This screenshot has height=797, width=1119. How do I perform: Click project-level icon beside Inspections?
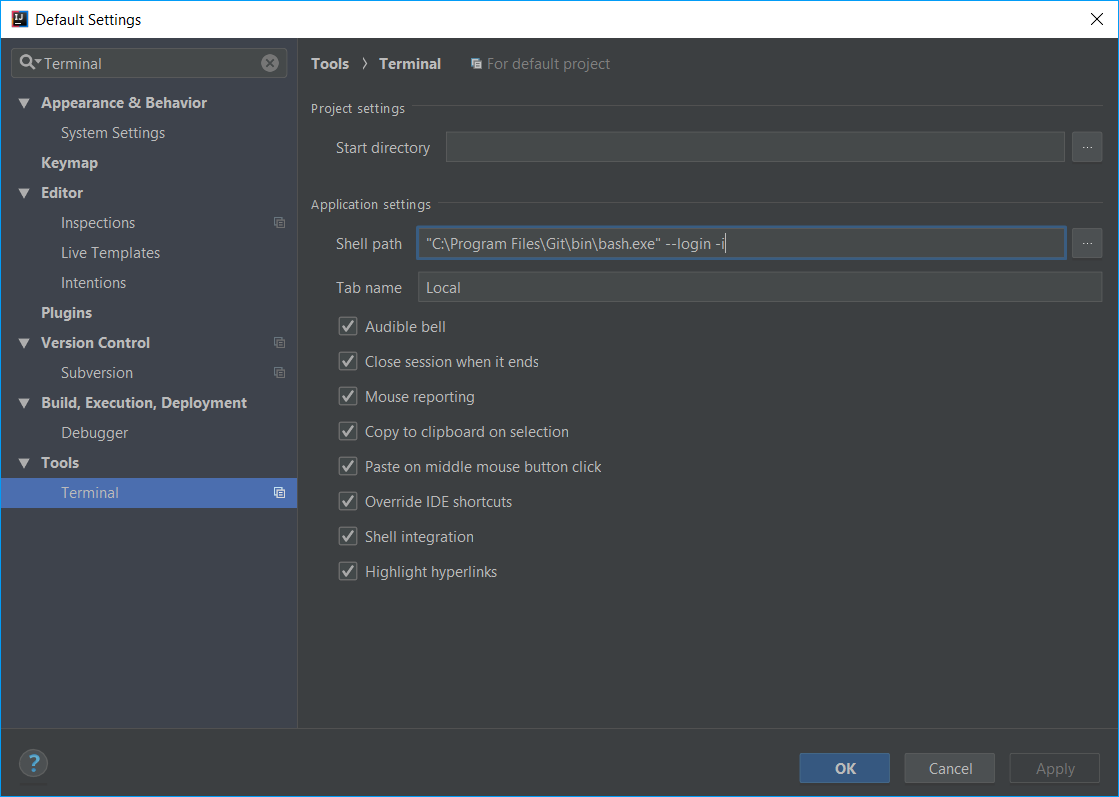(x=279, y=223)
